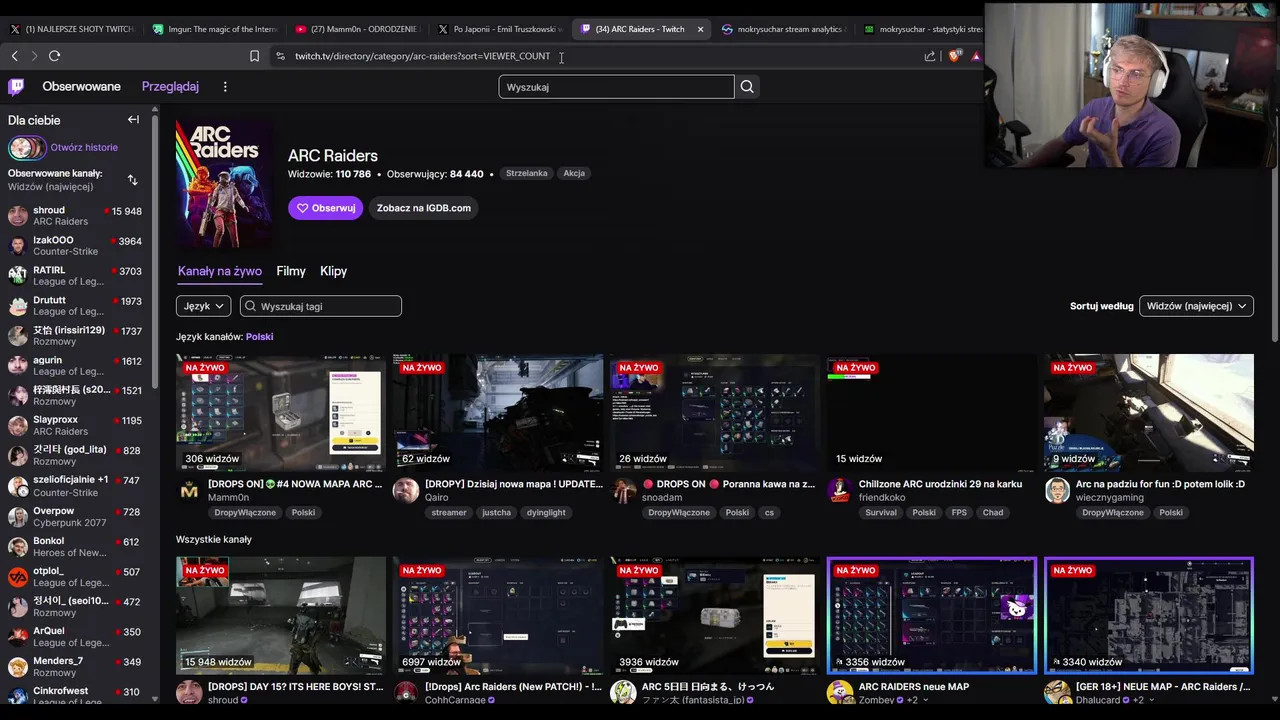
Task: Open ARC Raiders game cover art
Action: [224, 185]
